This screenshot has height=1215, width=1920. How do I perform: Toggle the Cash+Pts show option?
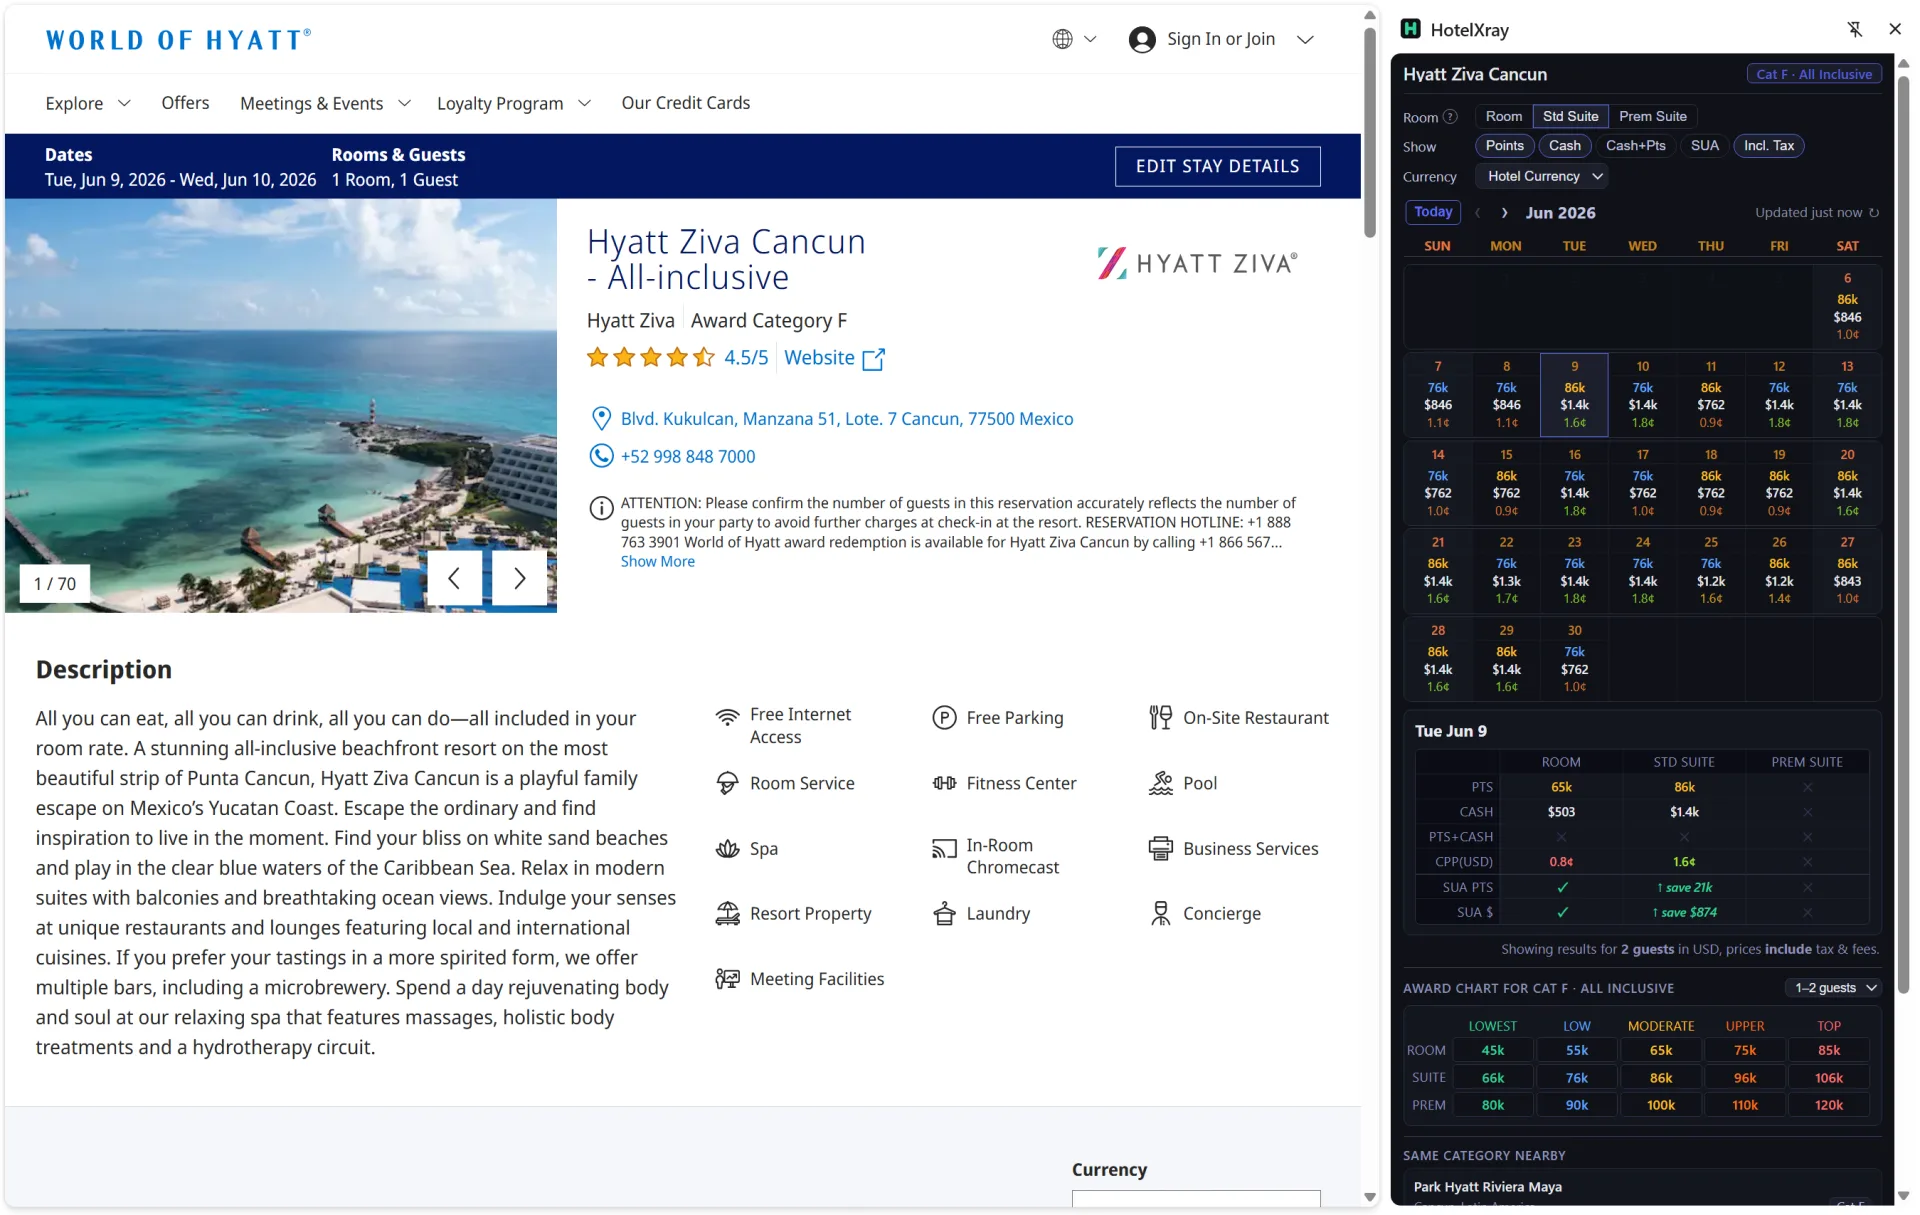click(x=1635, y=146)
